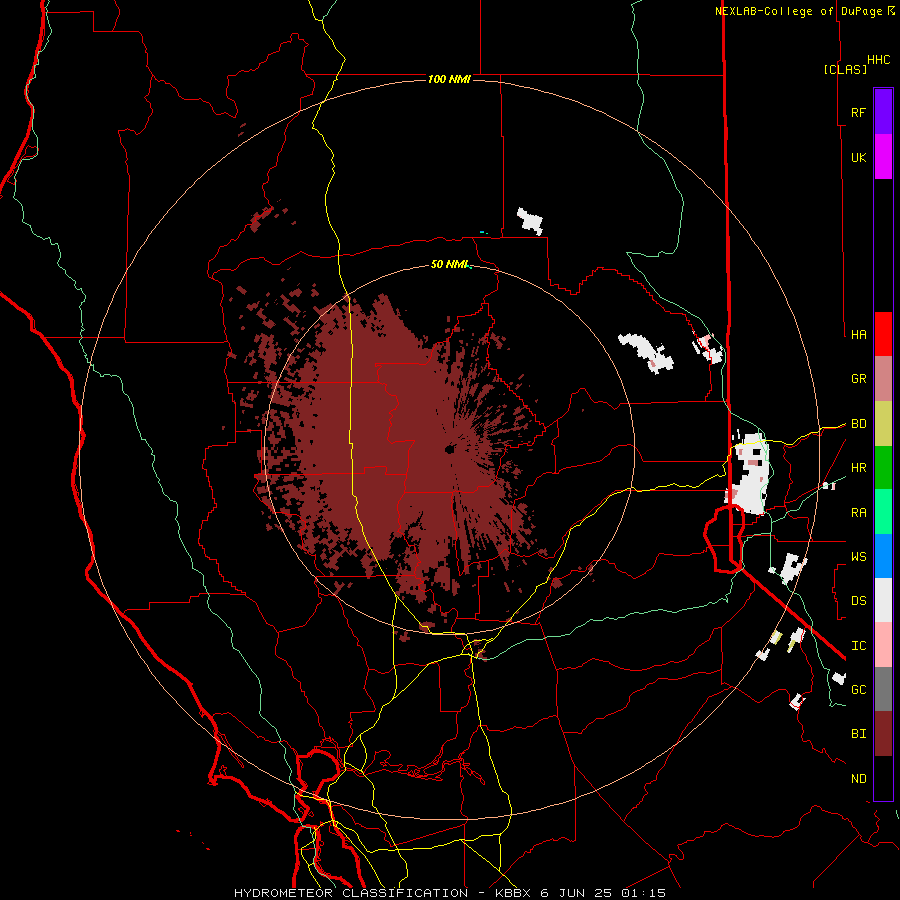This screenshot has width=900, height=900.
Task: Click the HR legend label
Action: [x=858, y=468]
